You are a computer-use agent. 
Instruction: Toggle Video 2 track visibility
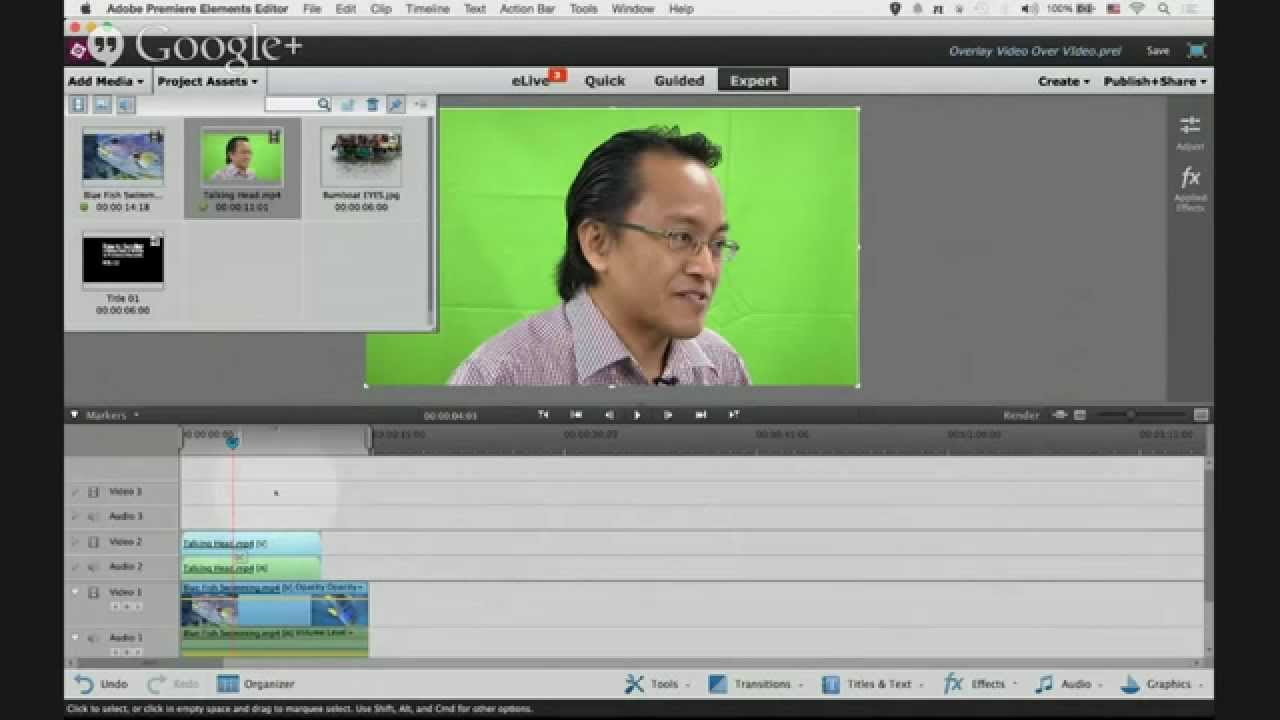(93, 542)
